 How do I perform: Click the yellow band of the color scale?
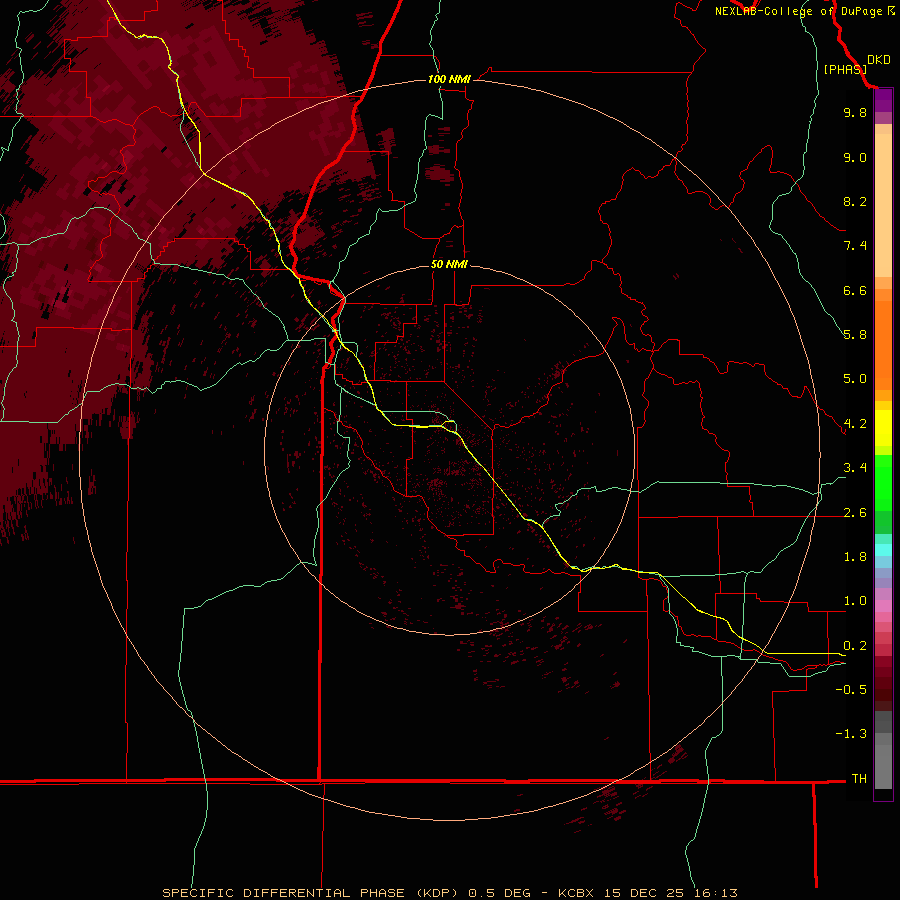tap(883, 428)
